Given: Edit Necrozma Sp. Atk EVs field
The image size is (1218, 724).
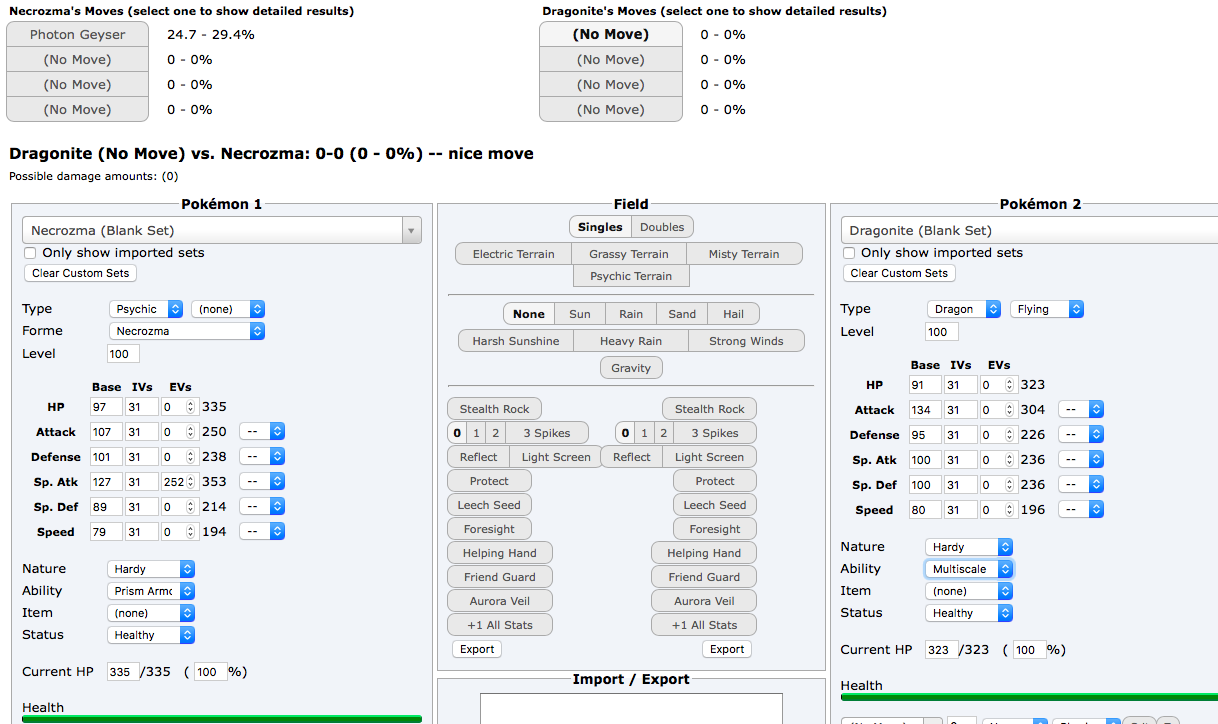Looking at the screenshot, I should coord(178,482).
